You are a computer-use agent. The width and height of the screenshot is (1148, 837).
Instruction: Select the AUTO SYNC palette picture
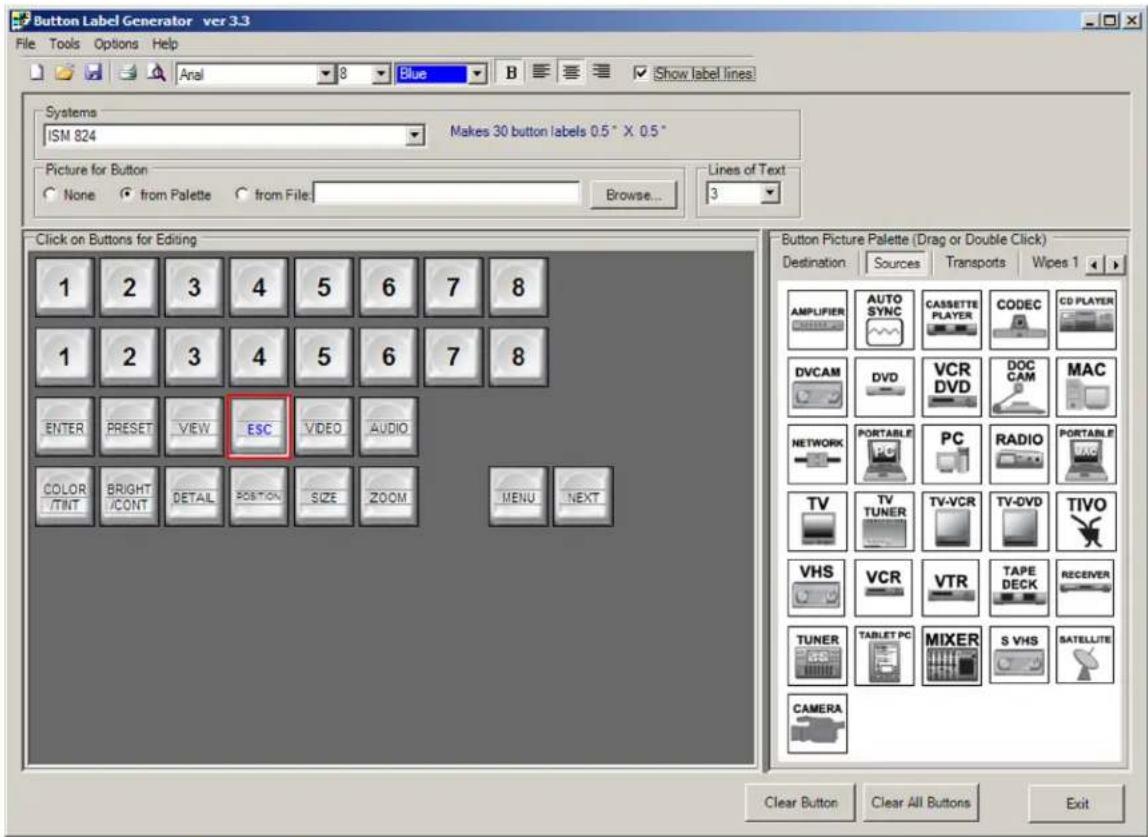[884, 320]
